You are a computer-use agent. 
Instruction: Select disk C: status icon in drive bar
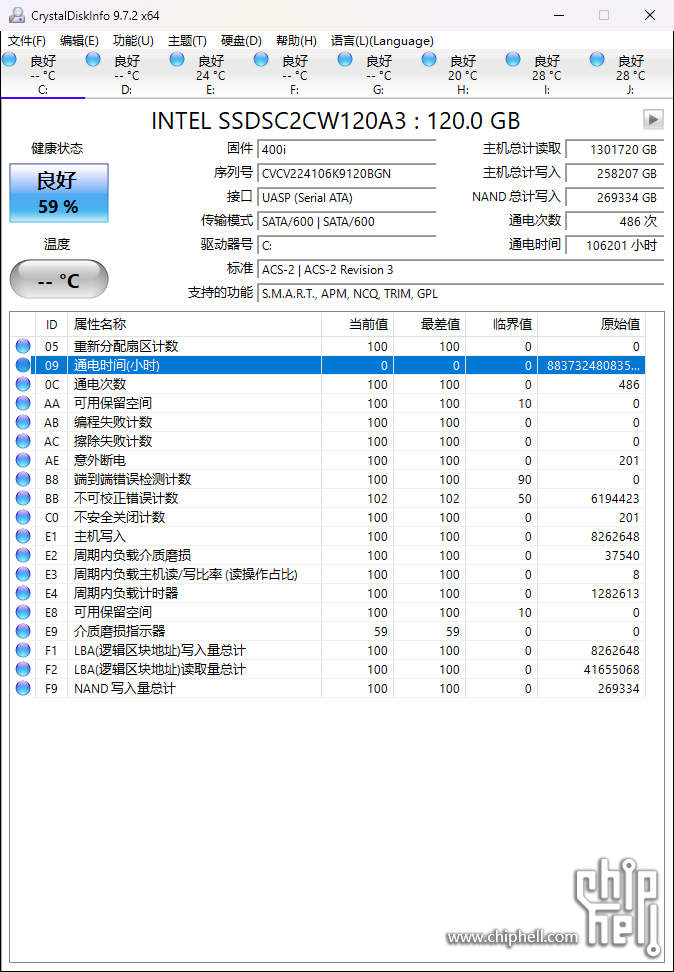point(10,61)
